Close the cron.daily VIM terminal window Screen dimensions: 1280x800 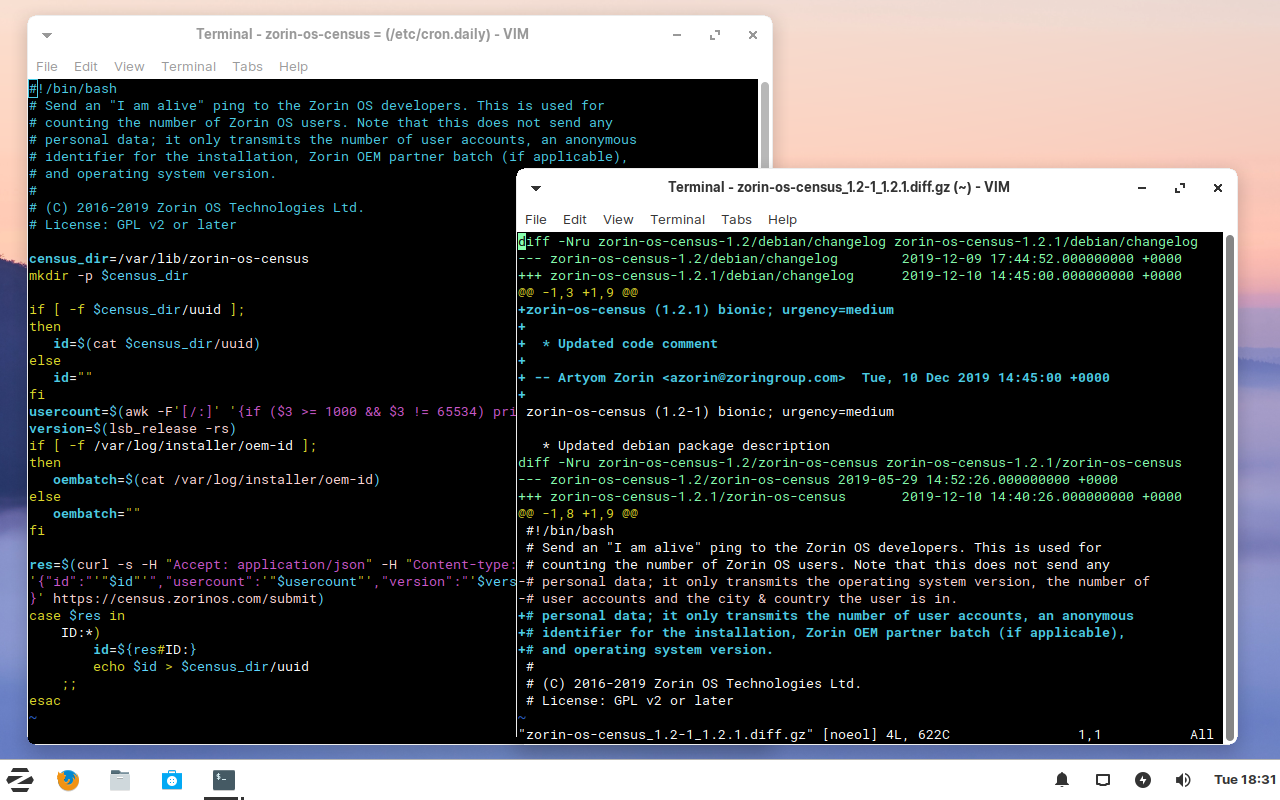pos(753,35)
